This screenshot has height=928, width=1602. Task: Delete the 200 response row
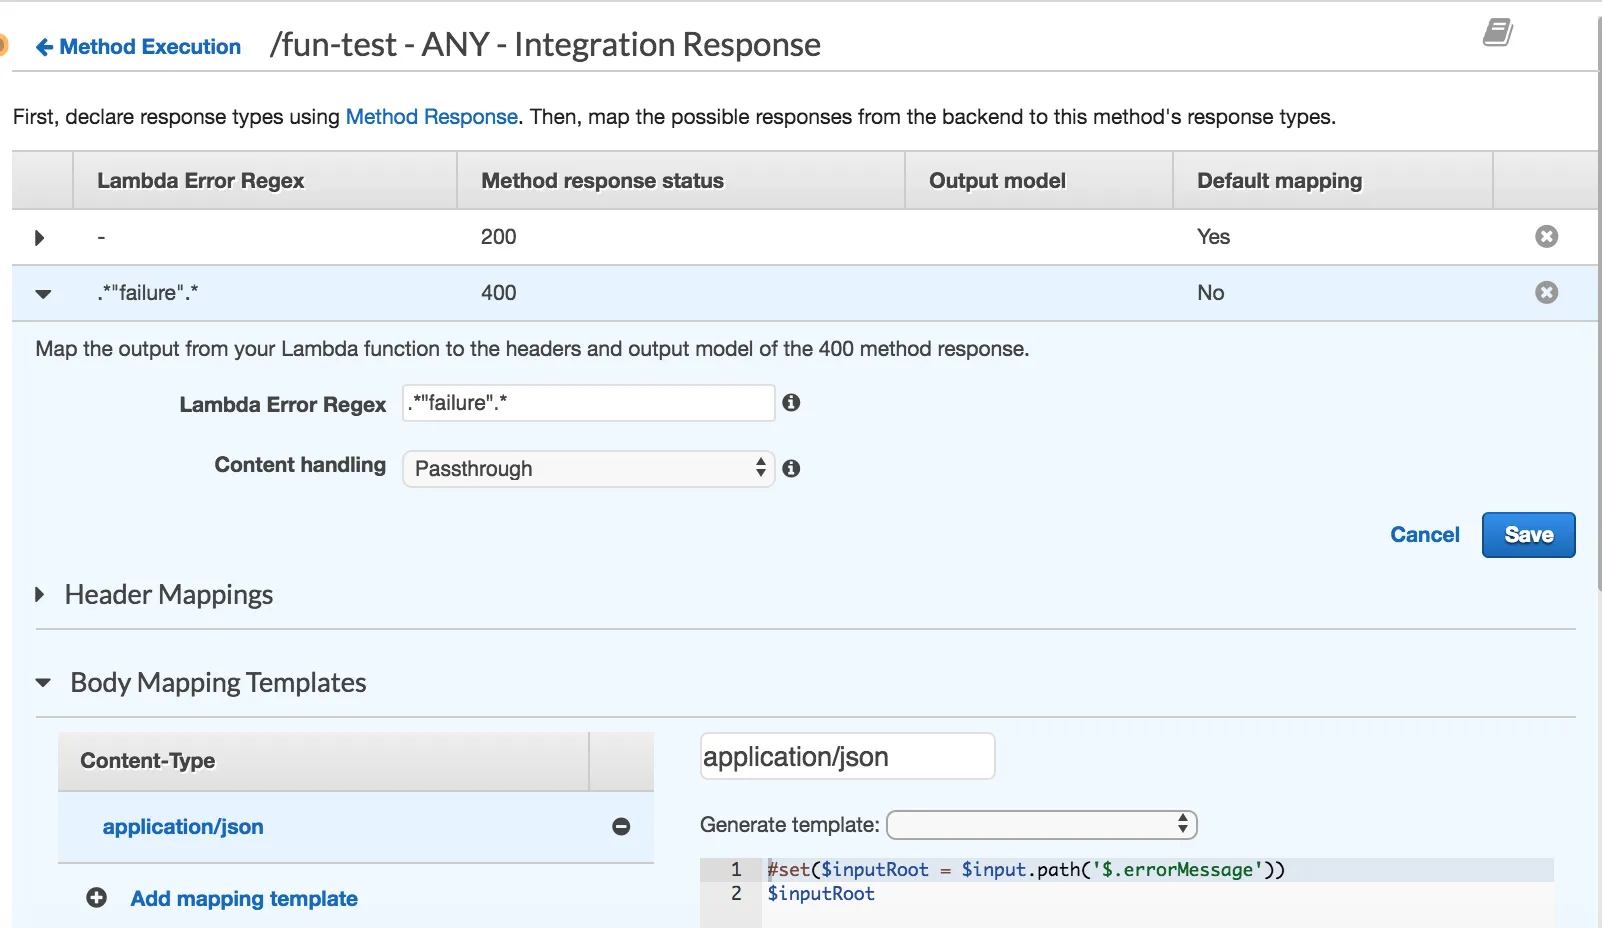[x=1546, y=237]
